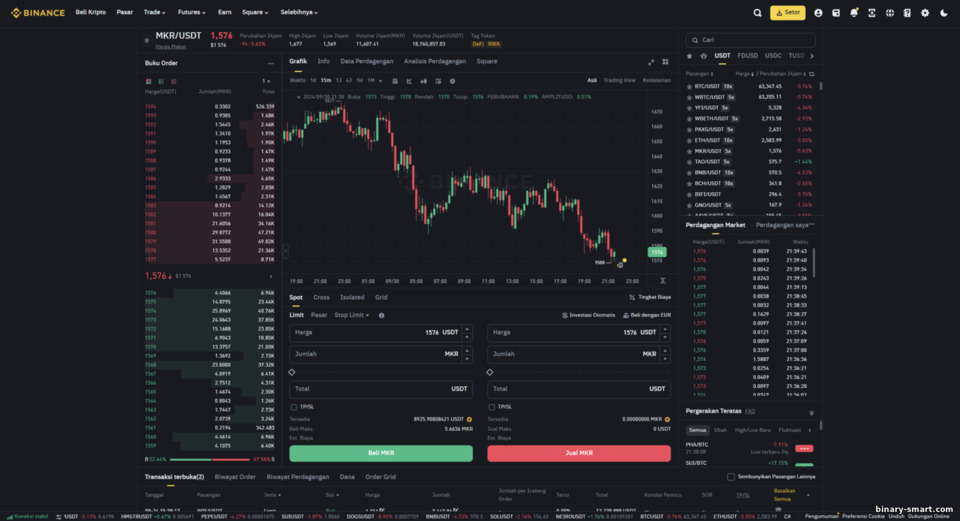Image resolution: width=960 pixels, height=521 pixels.
Task: Add MKR/USDT to favorites star
Action: (147, 40)
